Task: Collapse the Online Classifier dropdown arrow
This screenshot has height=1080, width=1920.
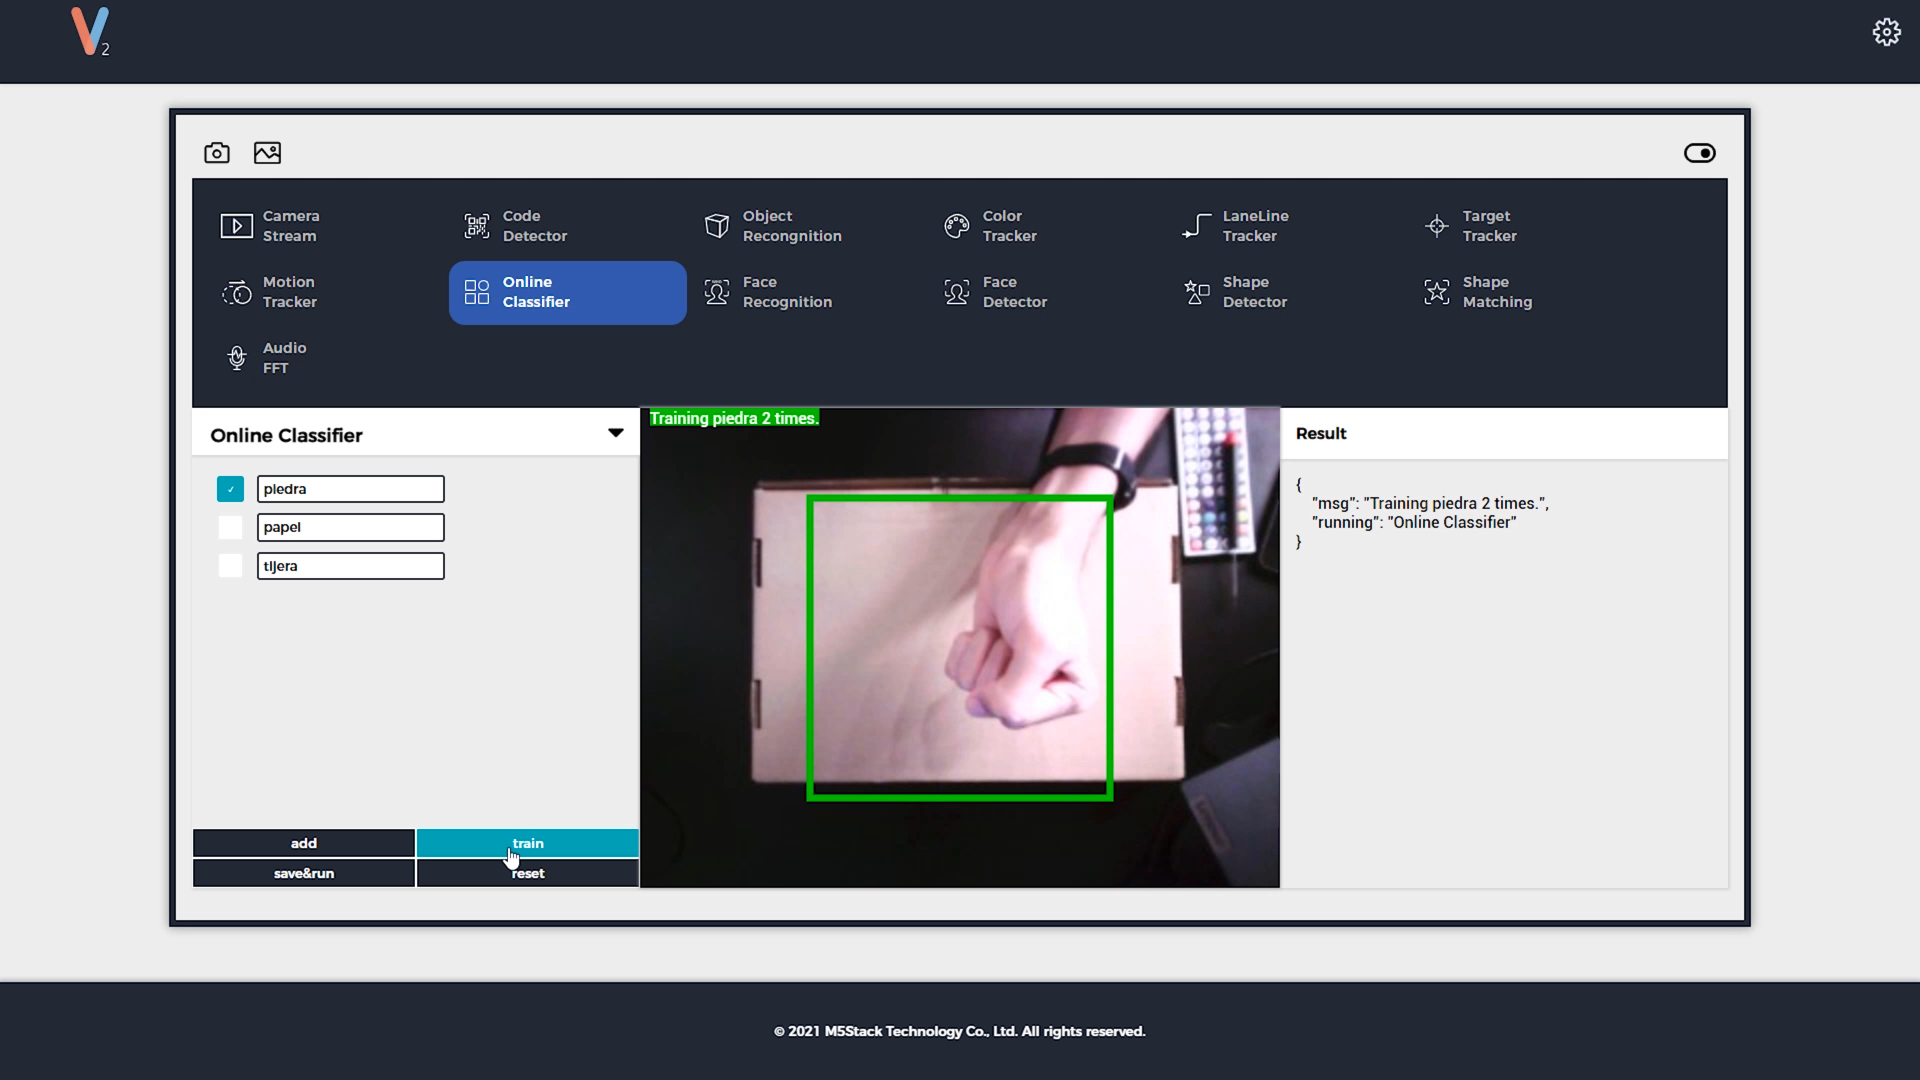Action: [x=615, y=433]
